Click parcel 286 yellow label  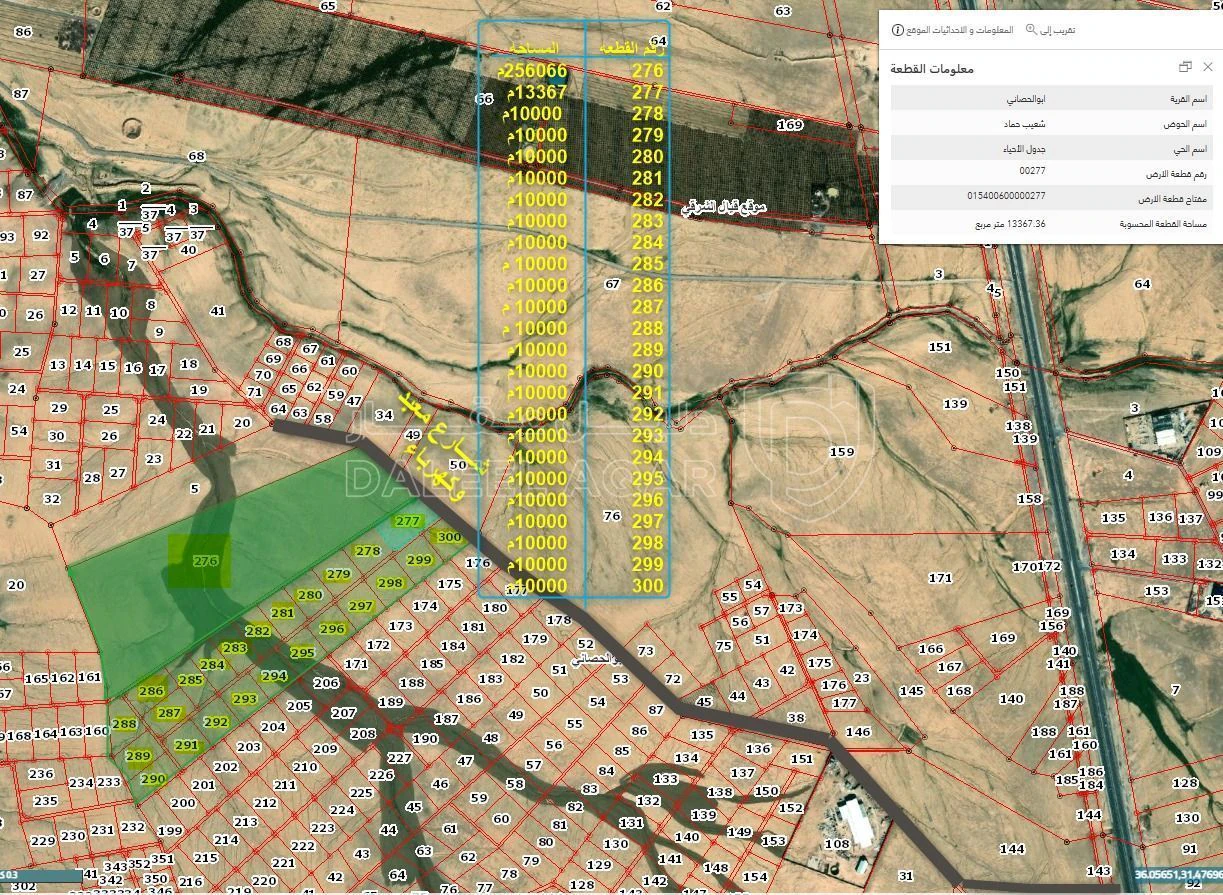(x=151, y=691)
